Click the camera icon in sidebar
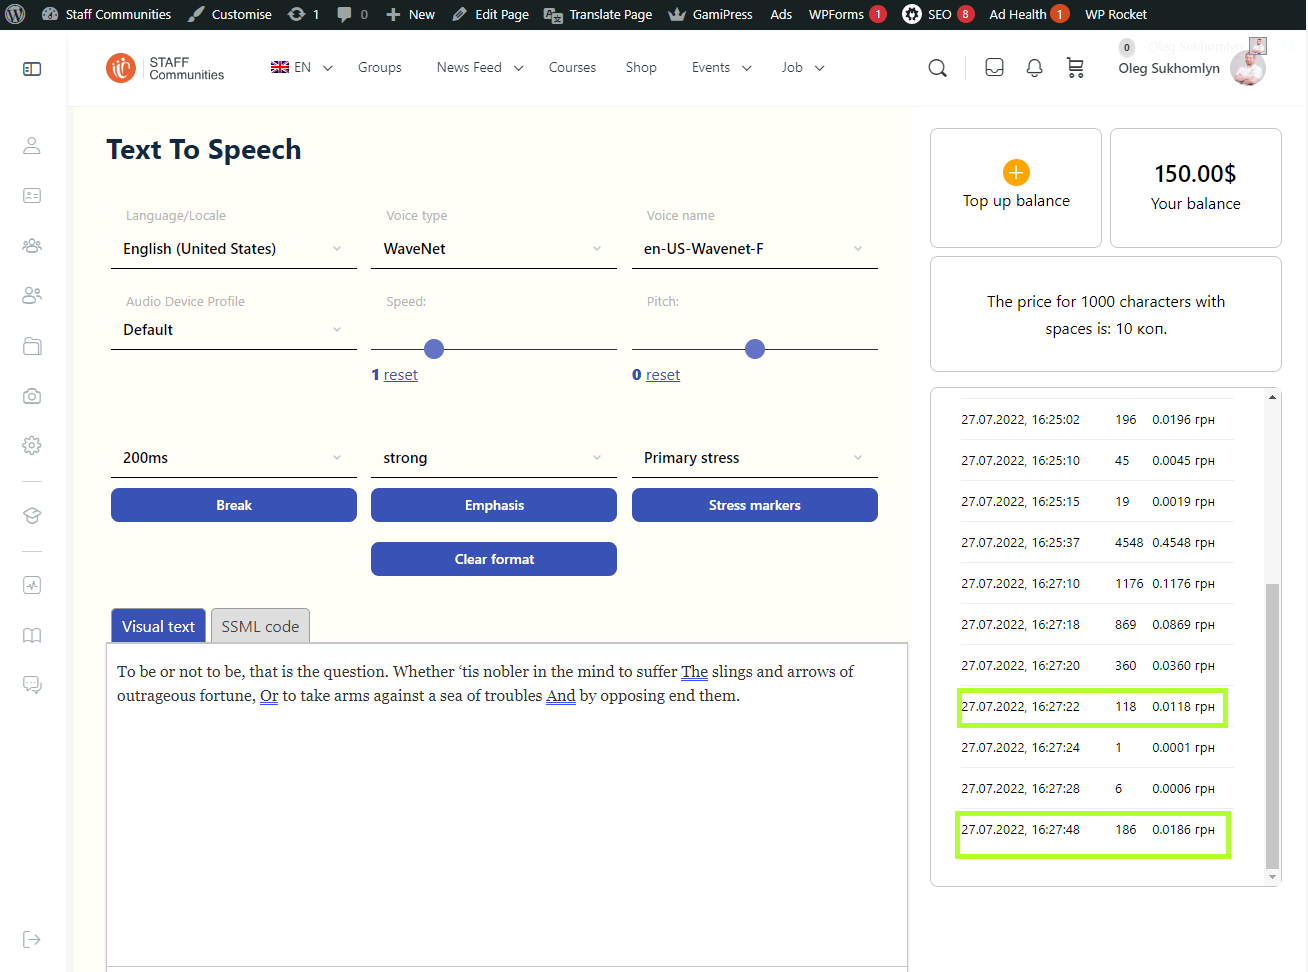This screenshot has width=1308, height=972. coord(32,396)
